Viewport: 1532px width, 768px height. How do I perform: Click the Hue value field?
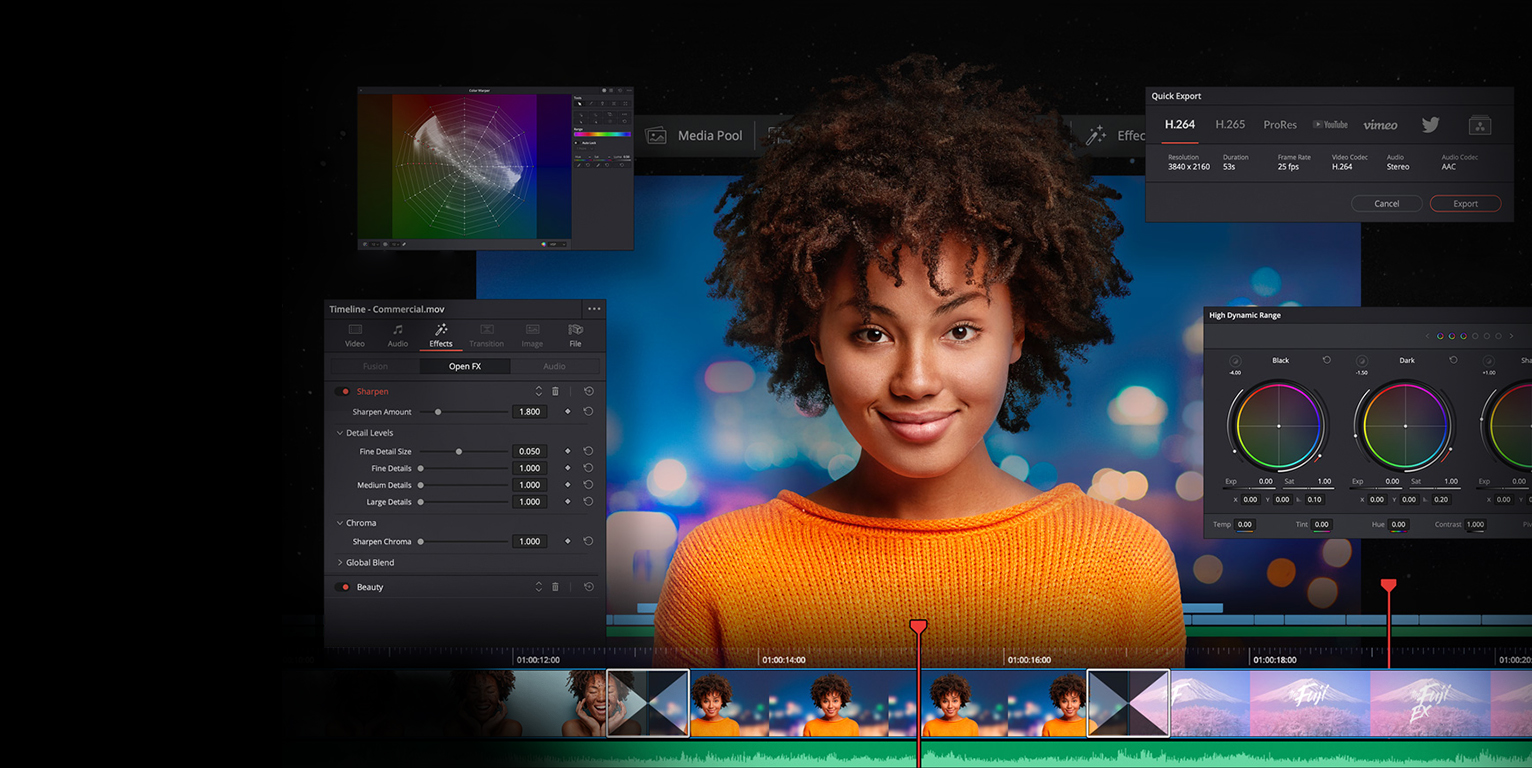1398,524
